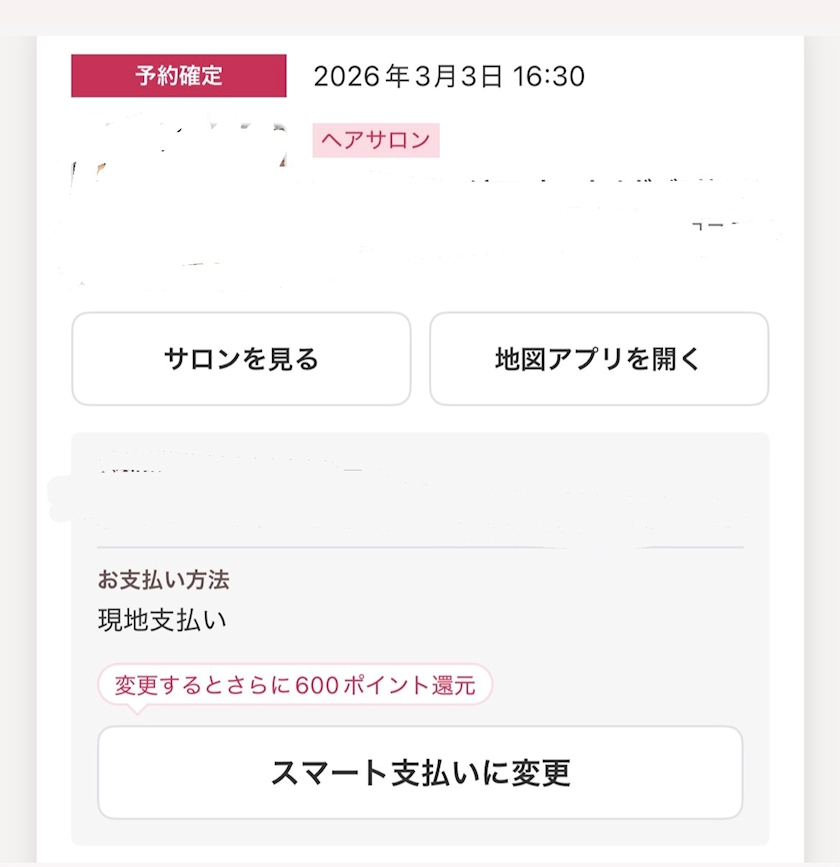Tap the 16:30 reservation time
840x867 pixels.
pos(549,76)
